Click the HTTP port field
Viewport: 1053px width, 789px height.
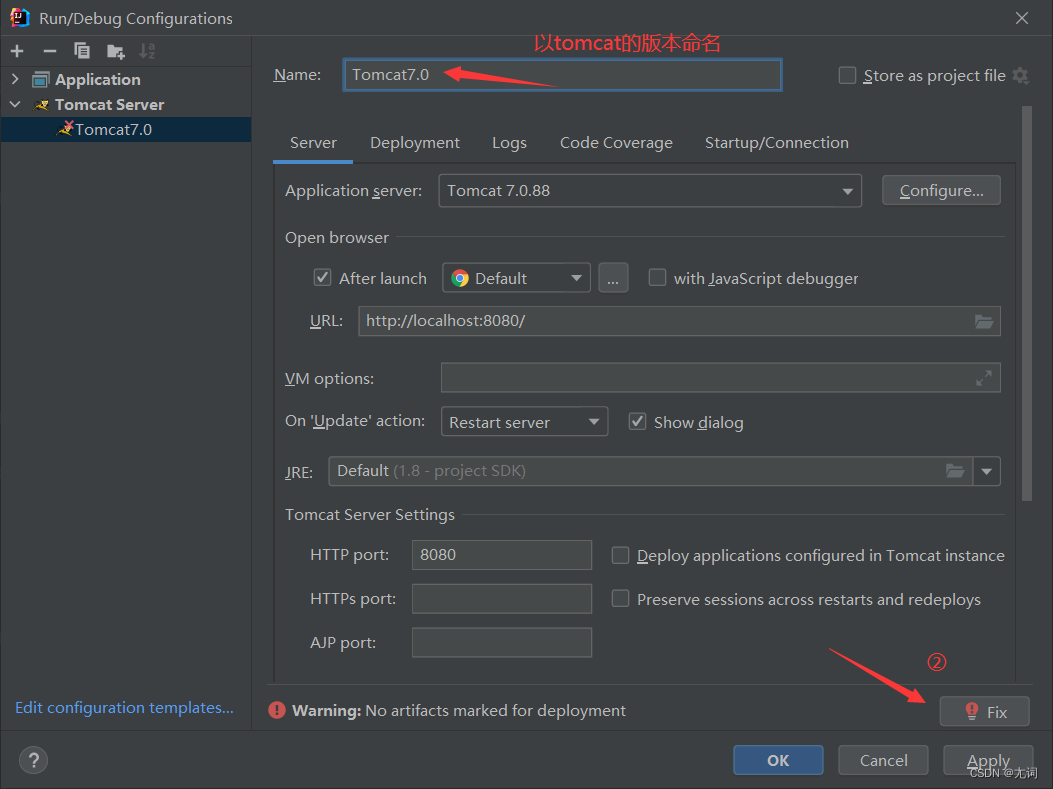(x=502, y=555)
